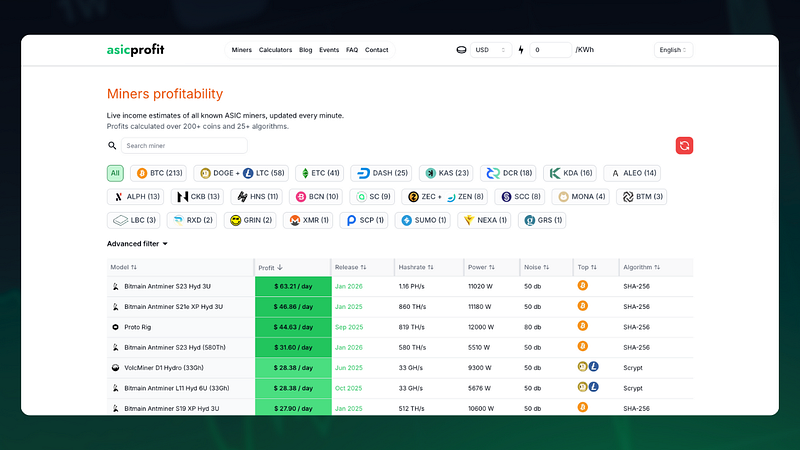Click the MONA coin icon
This screenshot has width=800, height=450.
coord(563,197)
